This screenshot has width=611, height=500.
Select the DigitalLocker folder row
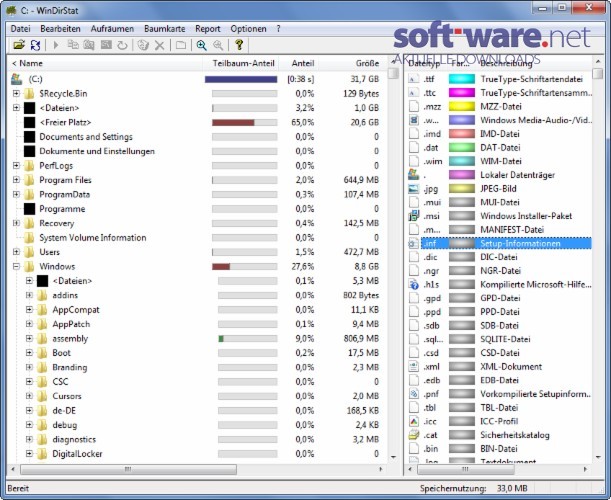coord(77,454)
